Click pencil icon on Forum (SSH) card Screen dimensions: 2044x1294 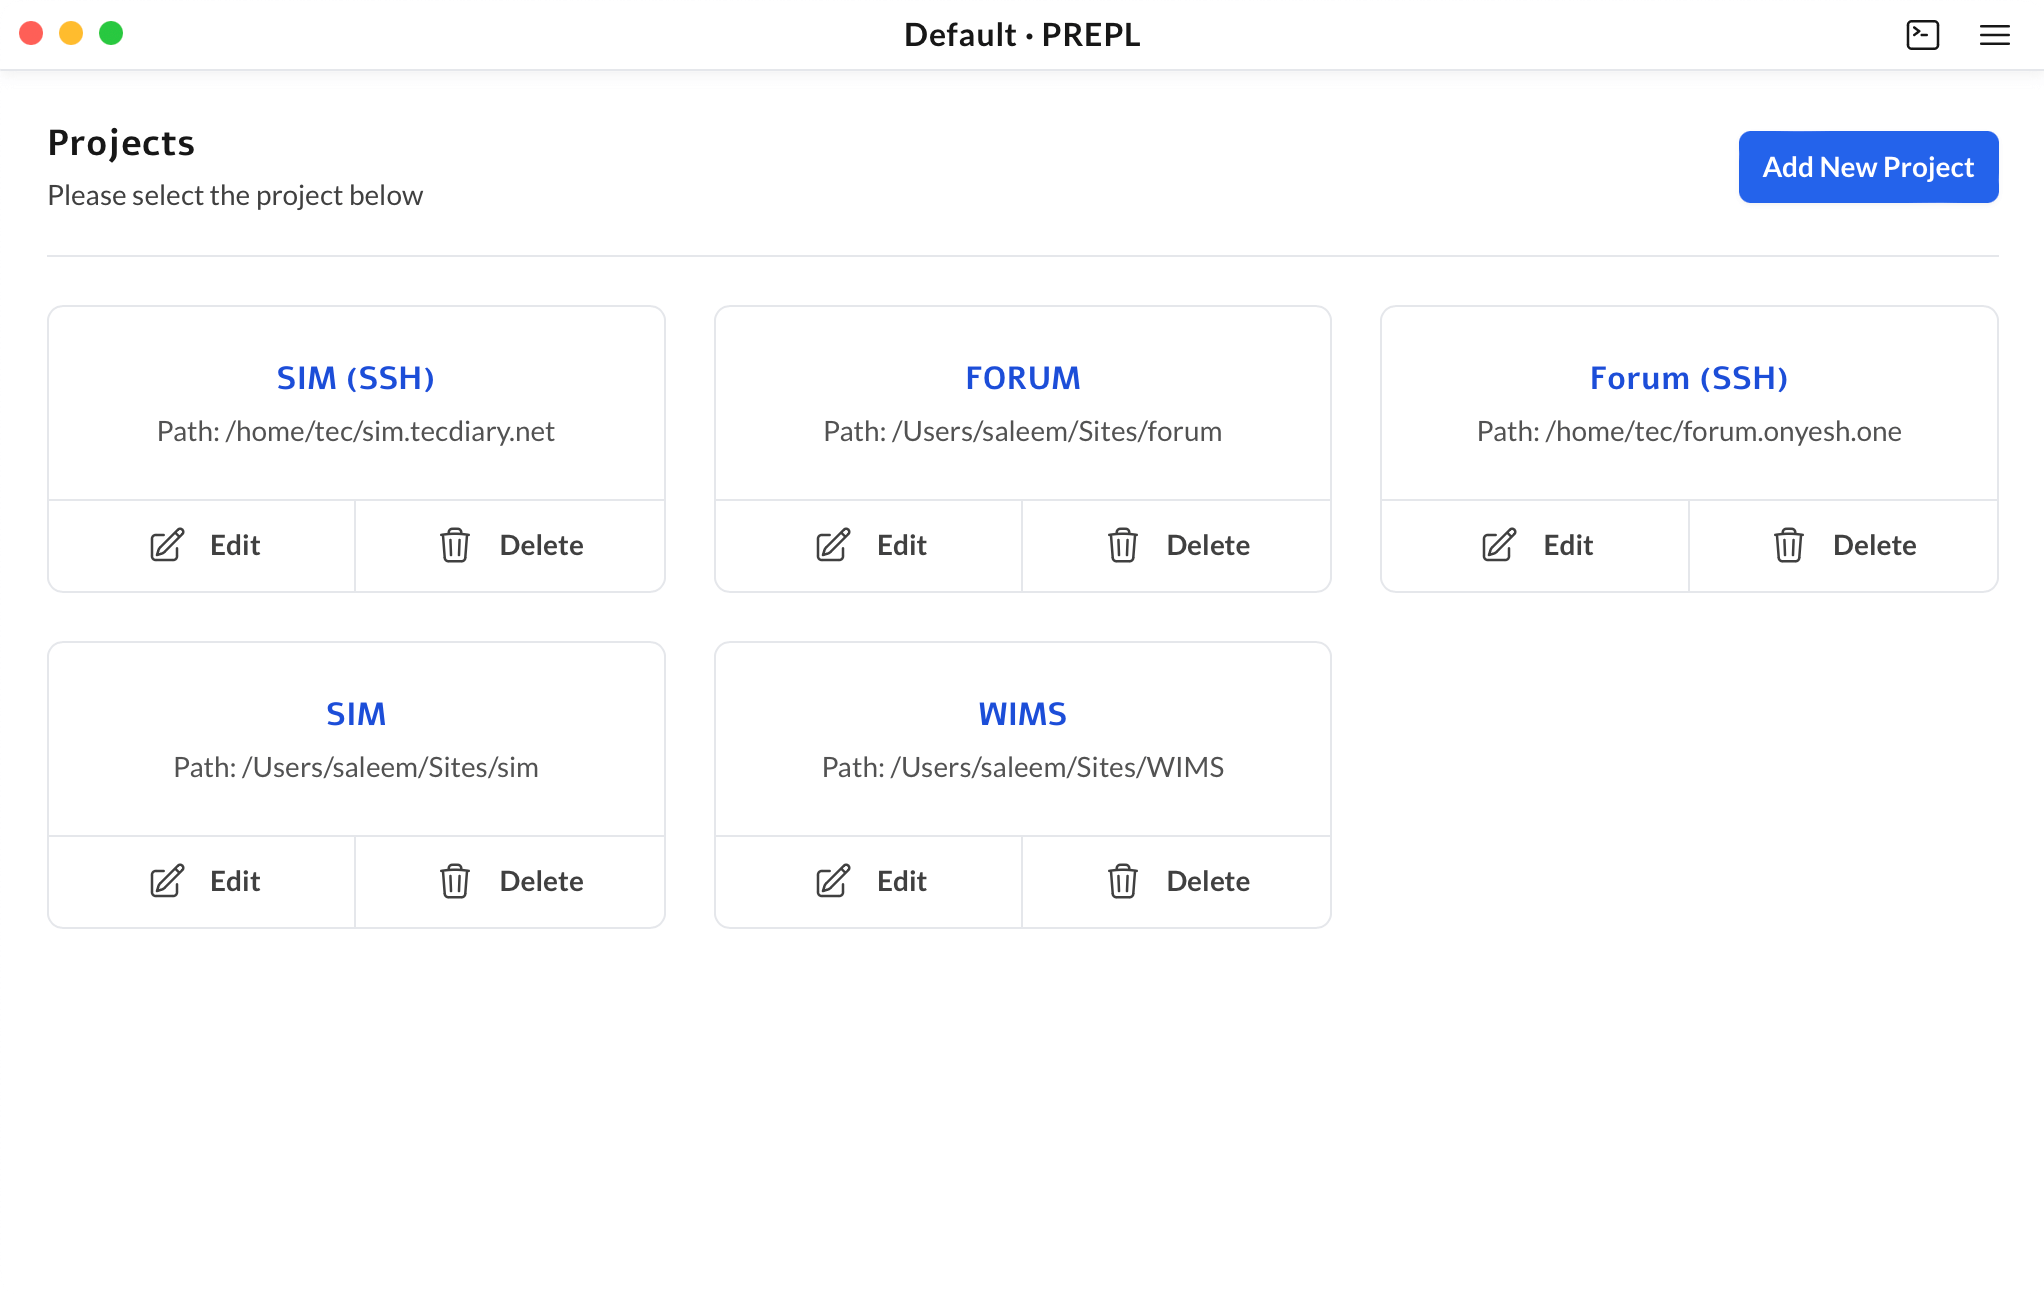tap(1499, 545)
